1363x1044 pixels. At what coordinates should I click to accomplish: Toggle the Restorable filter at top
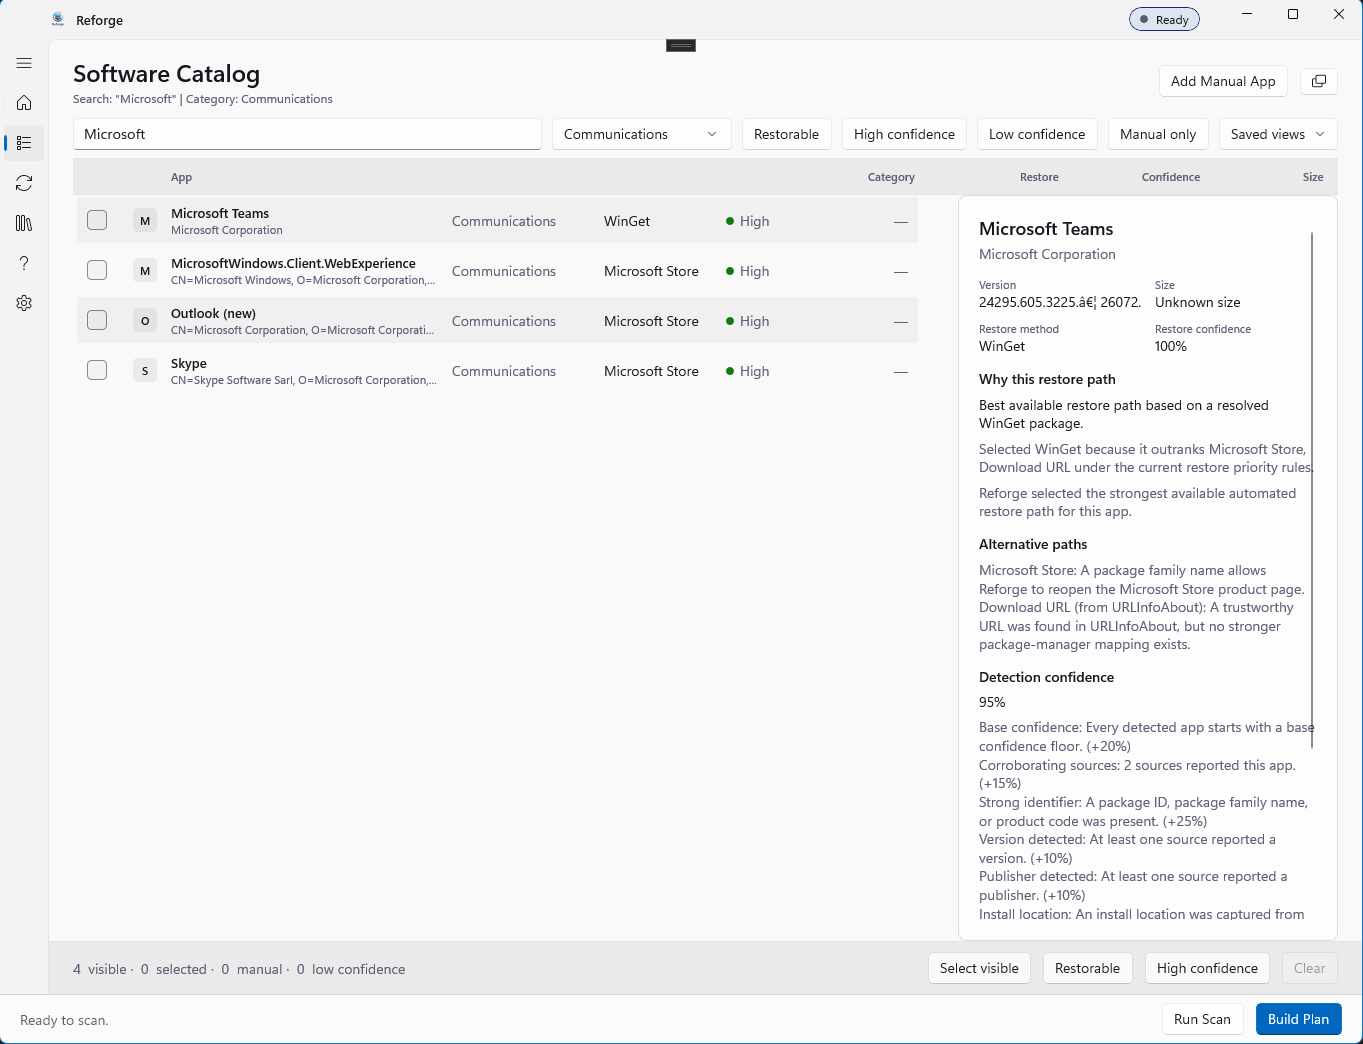(x=786, y=134)
